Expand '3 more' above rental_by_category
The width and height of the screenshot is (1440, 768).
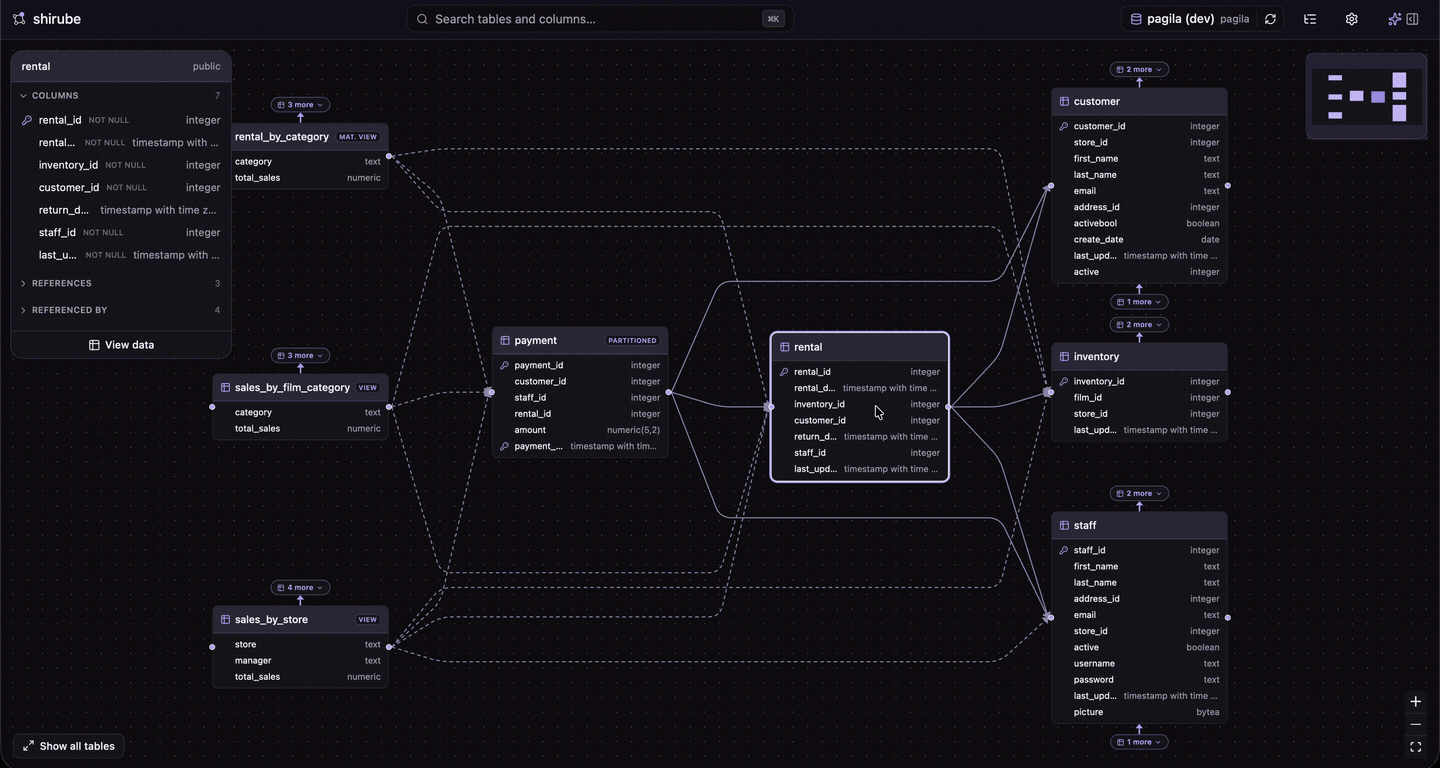pyautogui.click(x=300, y=104)
